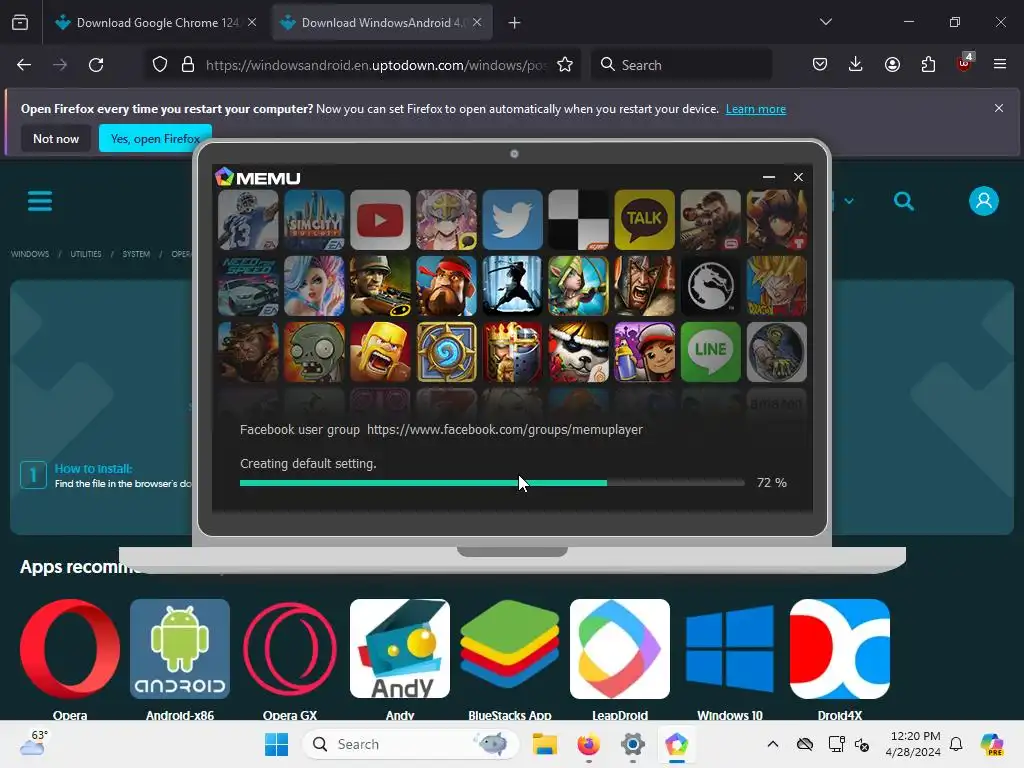The height and width of the screenshot is (768, 1024).
Task: Save page to Pocket
Action: tap(820, 65)
